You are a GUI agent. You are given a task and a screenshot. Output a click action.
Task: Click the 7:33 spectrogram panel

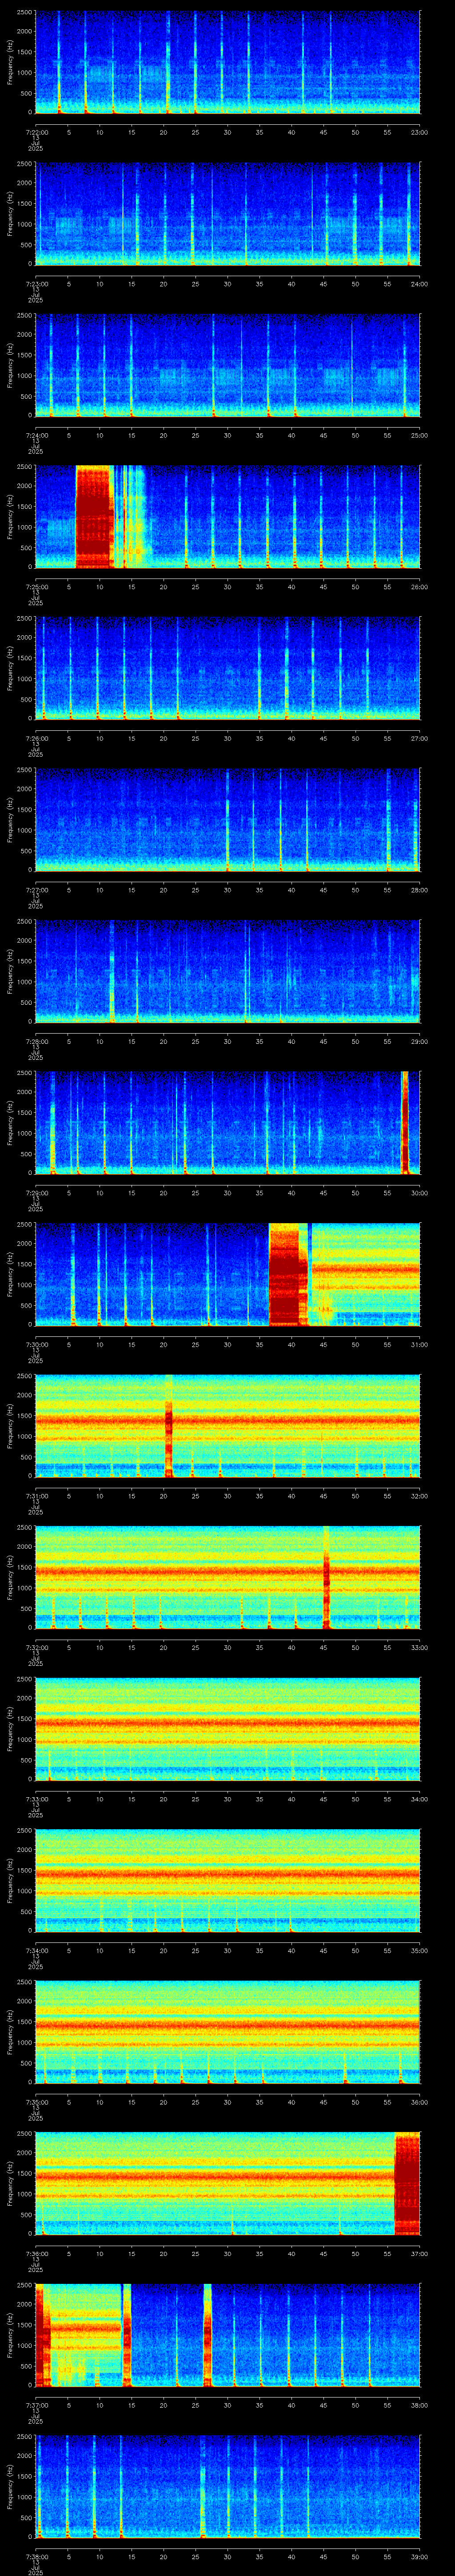(228, 1729)
